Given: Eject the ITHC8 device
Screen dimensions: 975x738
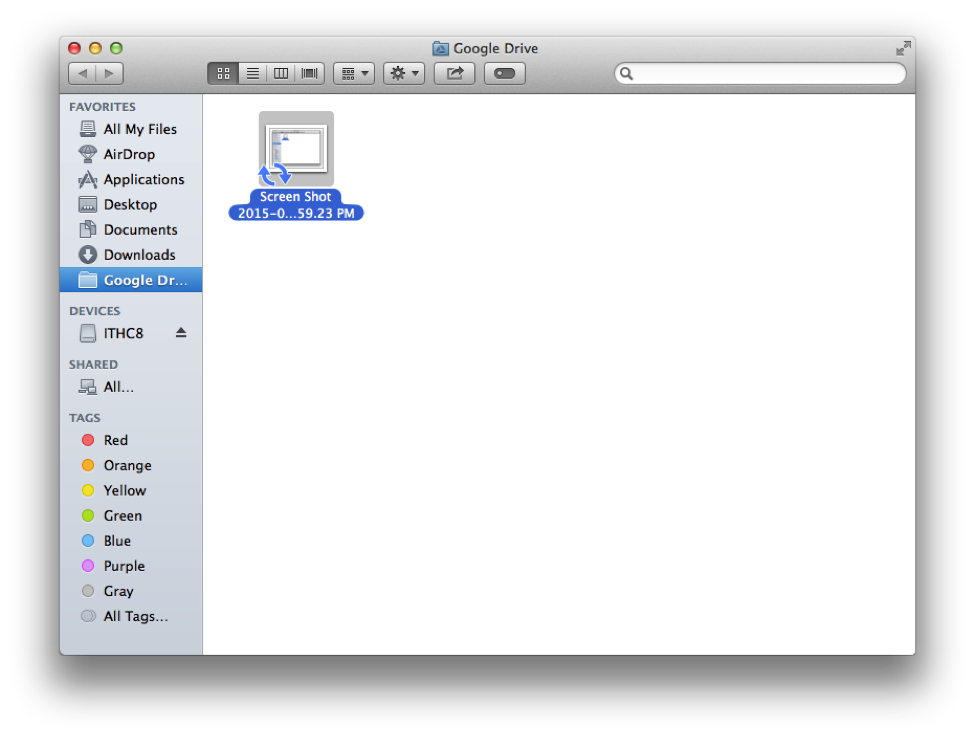Looking at the screenshot, I should click(181, 333).
